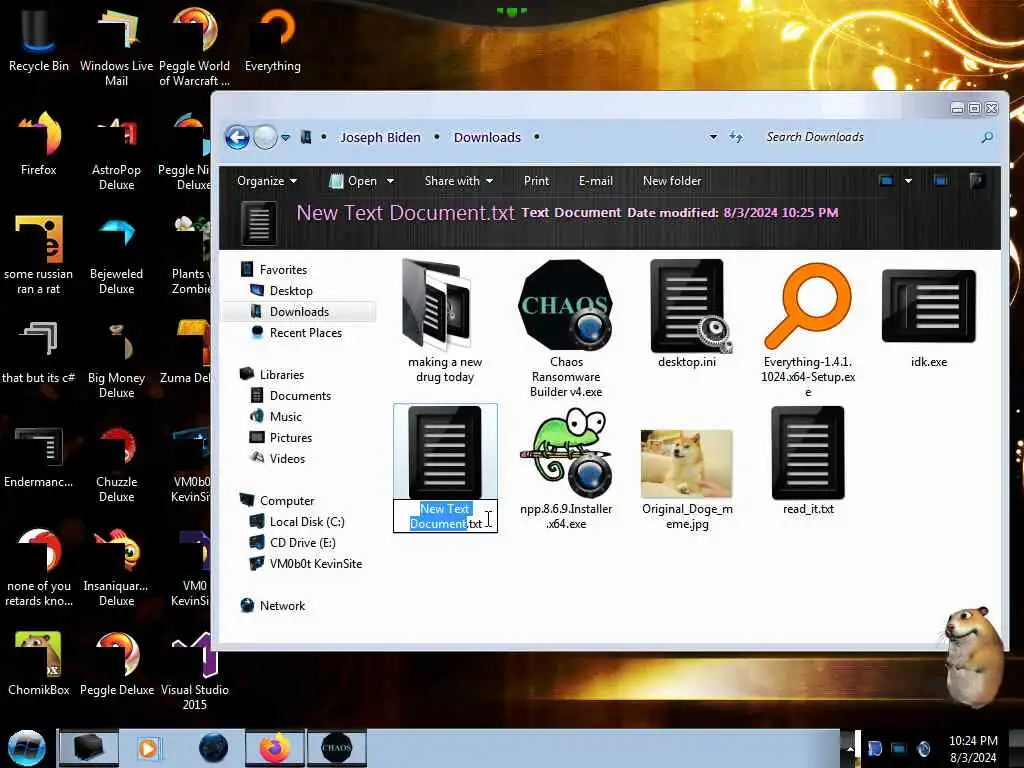Select the Everything-1.4.1 setup file

808,328
